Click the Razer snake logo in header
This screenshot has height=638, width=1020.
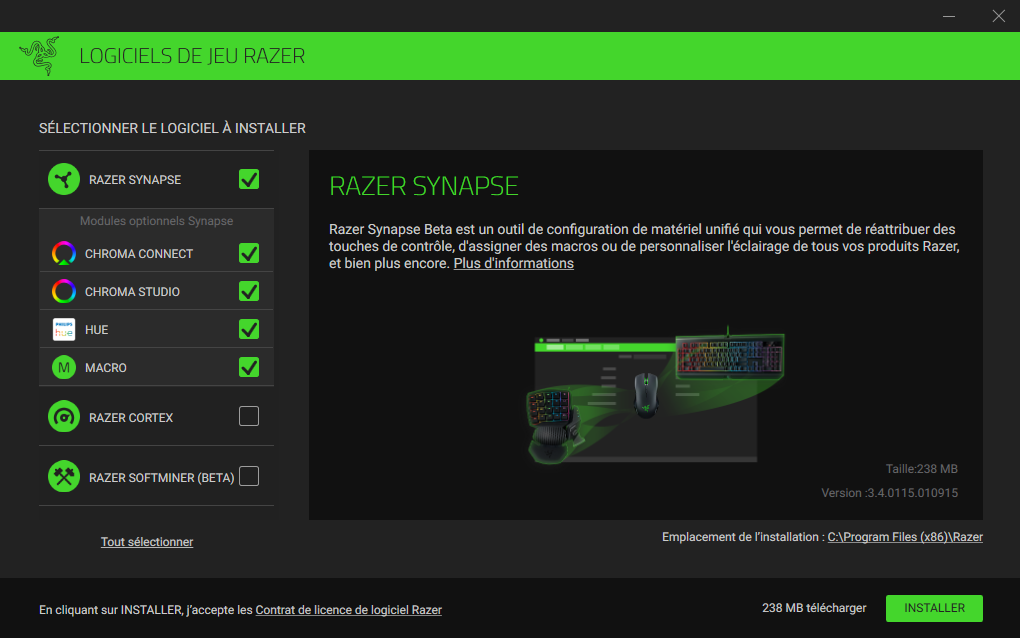tap(40, 56)
